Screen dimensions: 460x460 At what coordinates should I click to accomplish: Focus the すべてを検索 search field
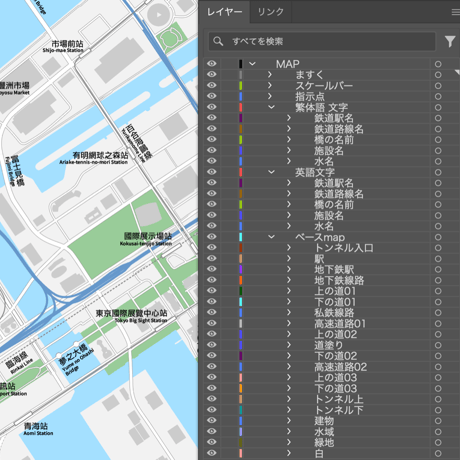[x=322, y=41]
